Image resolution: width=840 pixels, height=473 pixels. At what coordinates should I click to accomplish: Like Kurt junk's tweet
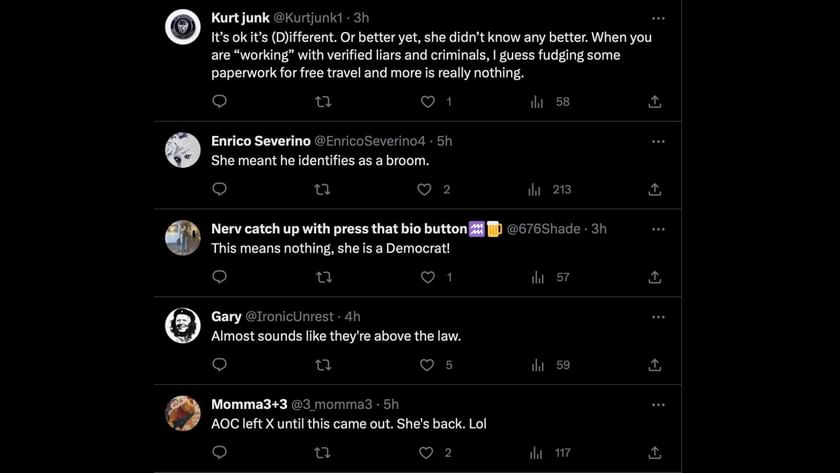click(x=427, y=102)
